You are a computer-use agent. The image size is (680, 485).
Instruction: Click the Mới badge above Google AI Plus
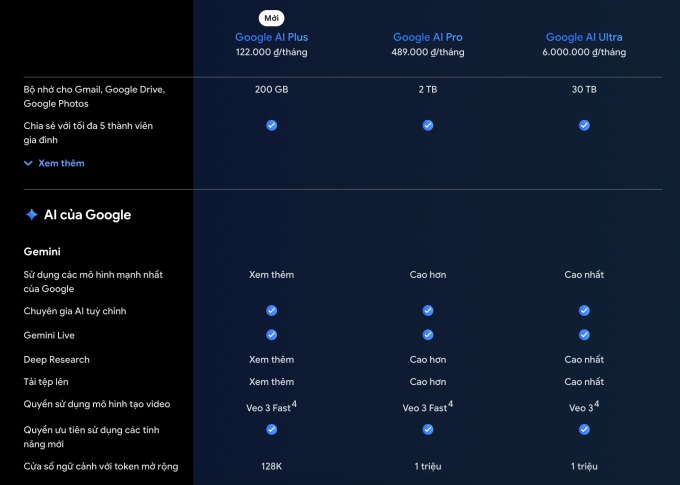271,17
